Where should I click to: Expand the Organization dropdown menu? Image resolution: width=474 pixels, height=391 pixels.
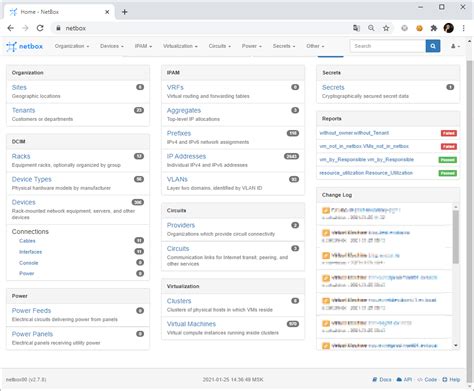(72, 46)
